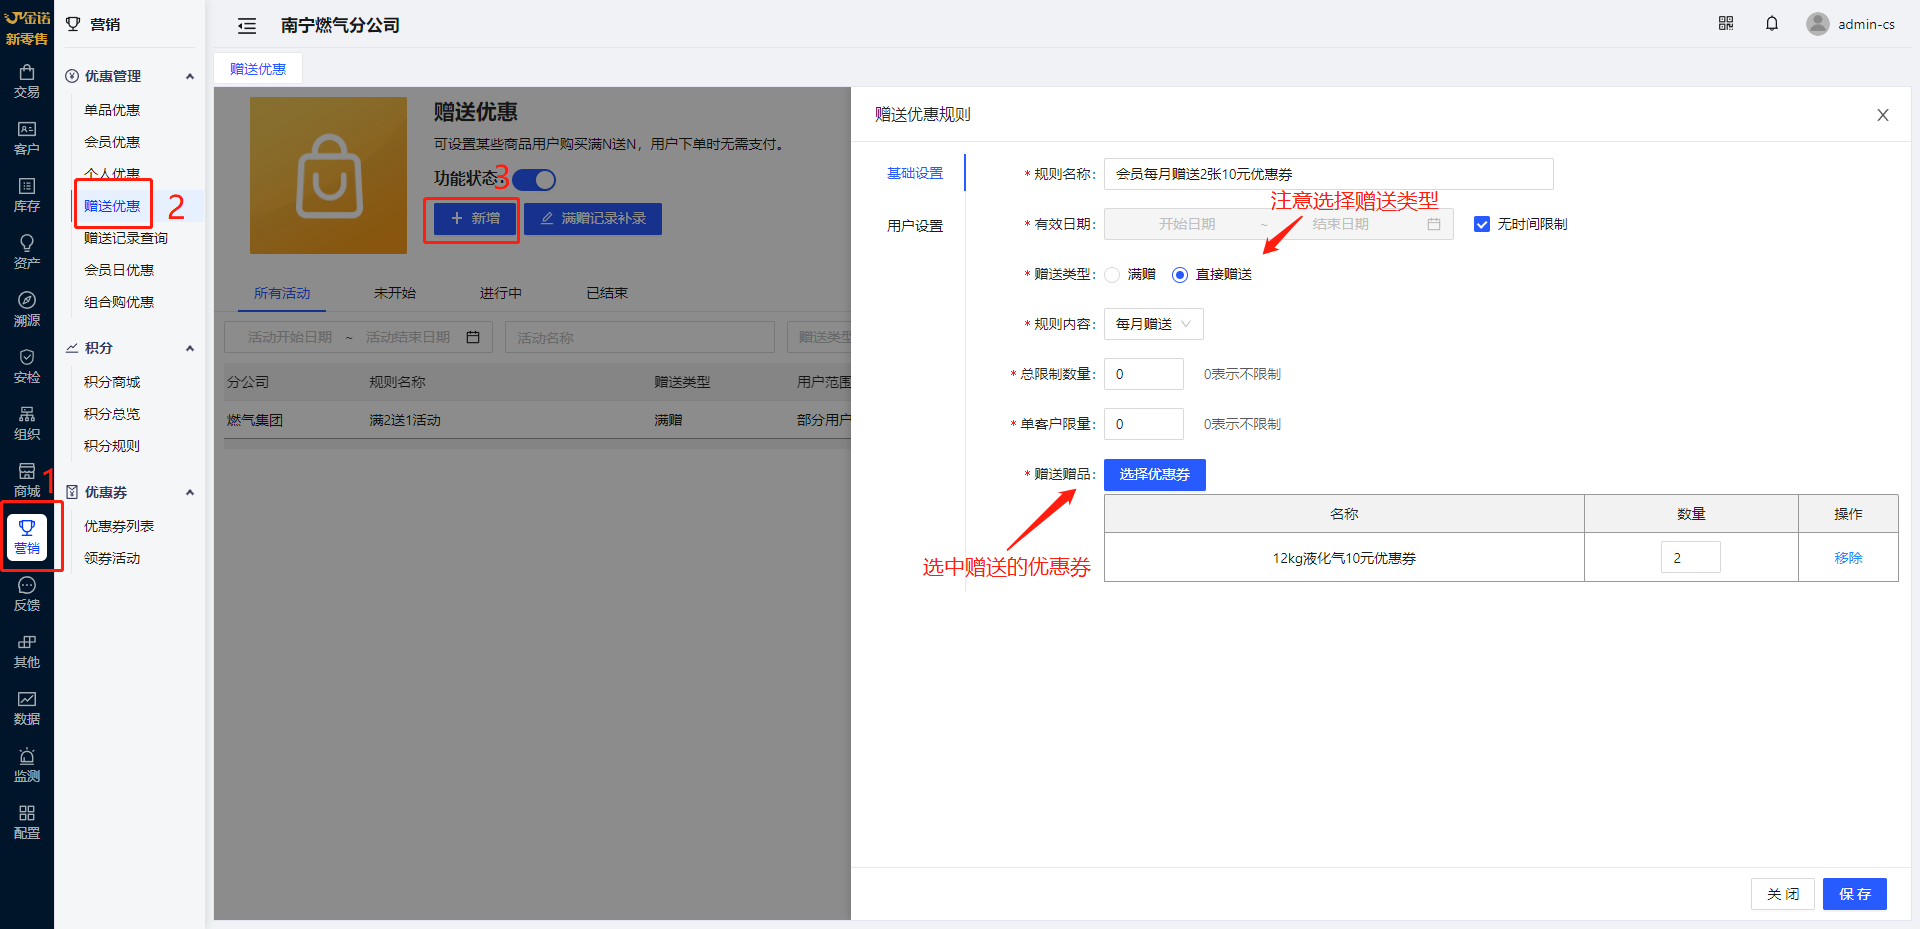Click the 移除 link for 12kg coupon
The height and width of the screenshot is (929, 1920).
coord(1848,558)
